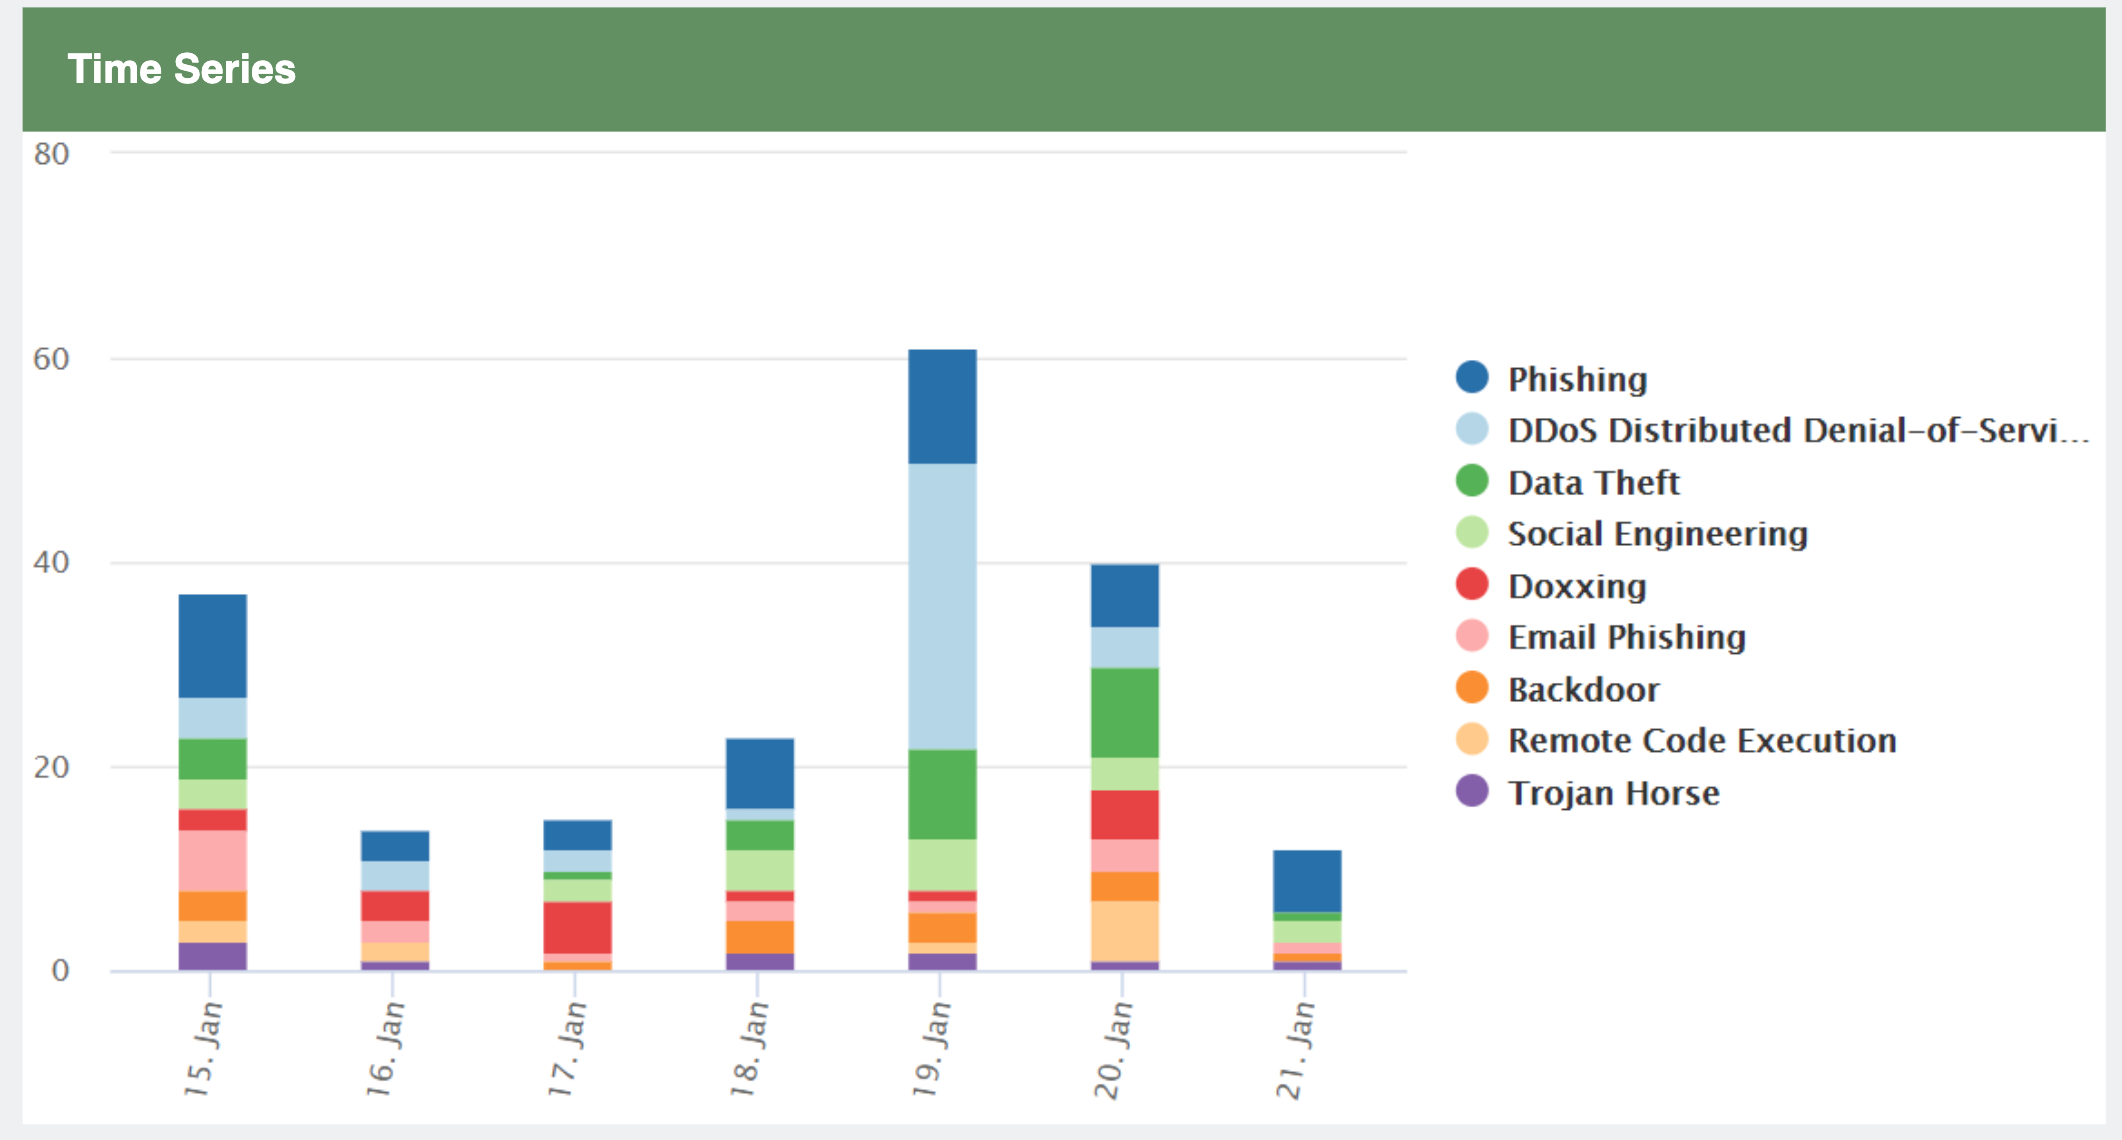This screenshot has width=2122, height=1140.
Task: Click Email Phishing legend item
Action: point(1626,637)
